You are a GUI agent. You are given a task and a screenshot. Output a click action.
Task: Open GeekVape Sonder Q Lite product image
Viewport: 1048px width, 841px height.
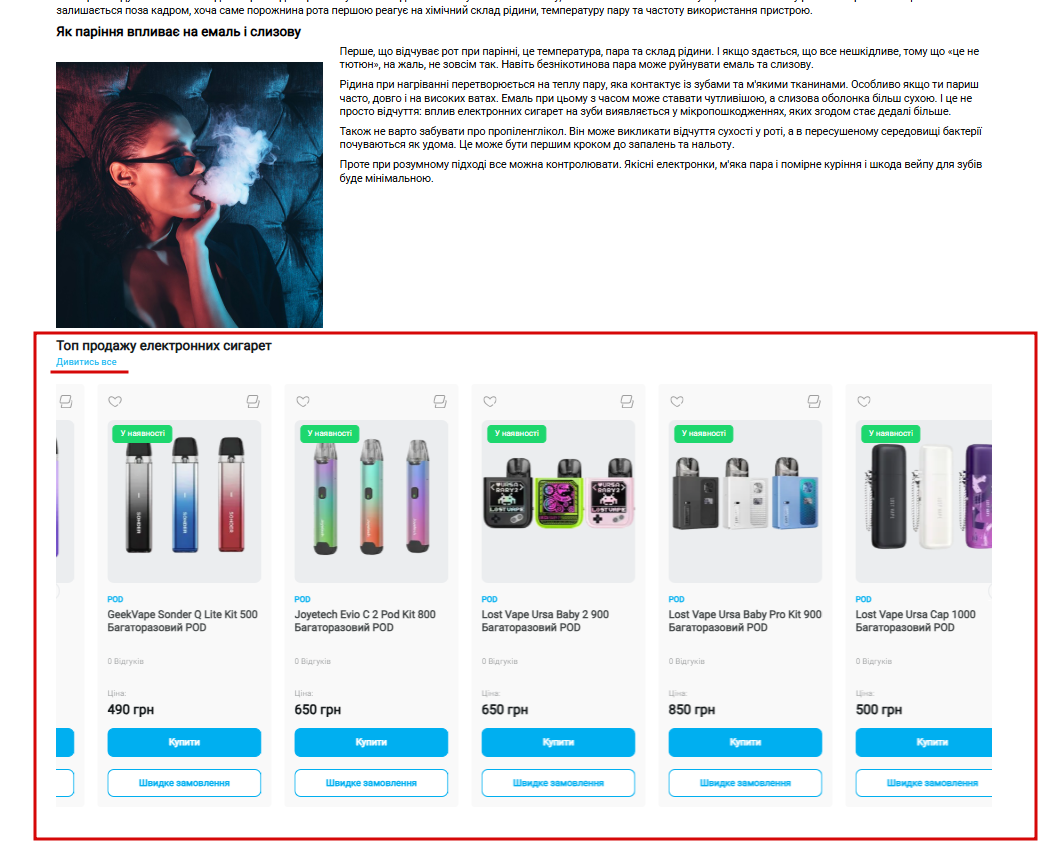(x=184, y=501)
